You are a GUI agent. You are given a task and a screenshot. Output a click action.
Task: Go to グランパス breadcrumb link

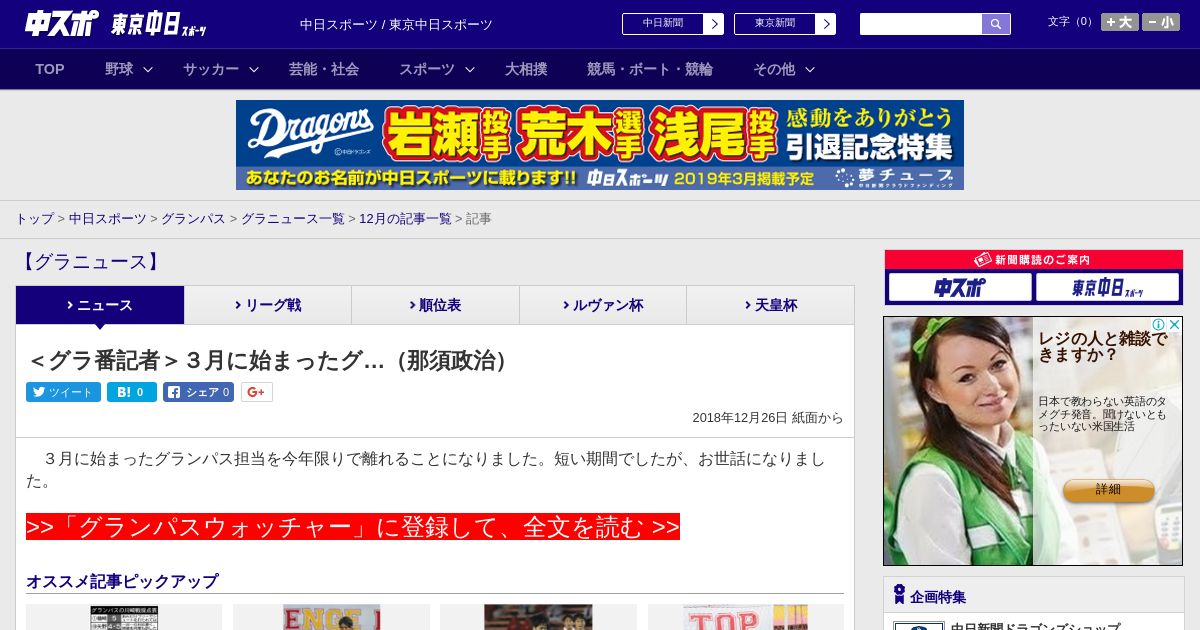(193, 218)
